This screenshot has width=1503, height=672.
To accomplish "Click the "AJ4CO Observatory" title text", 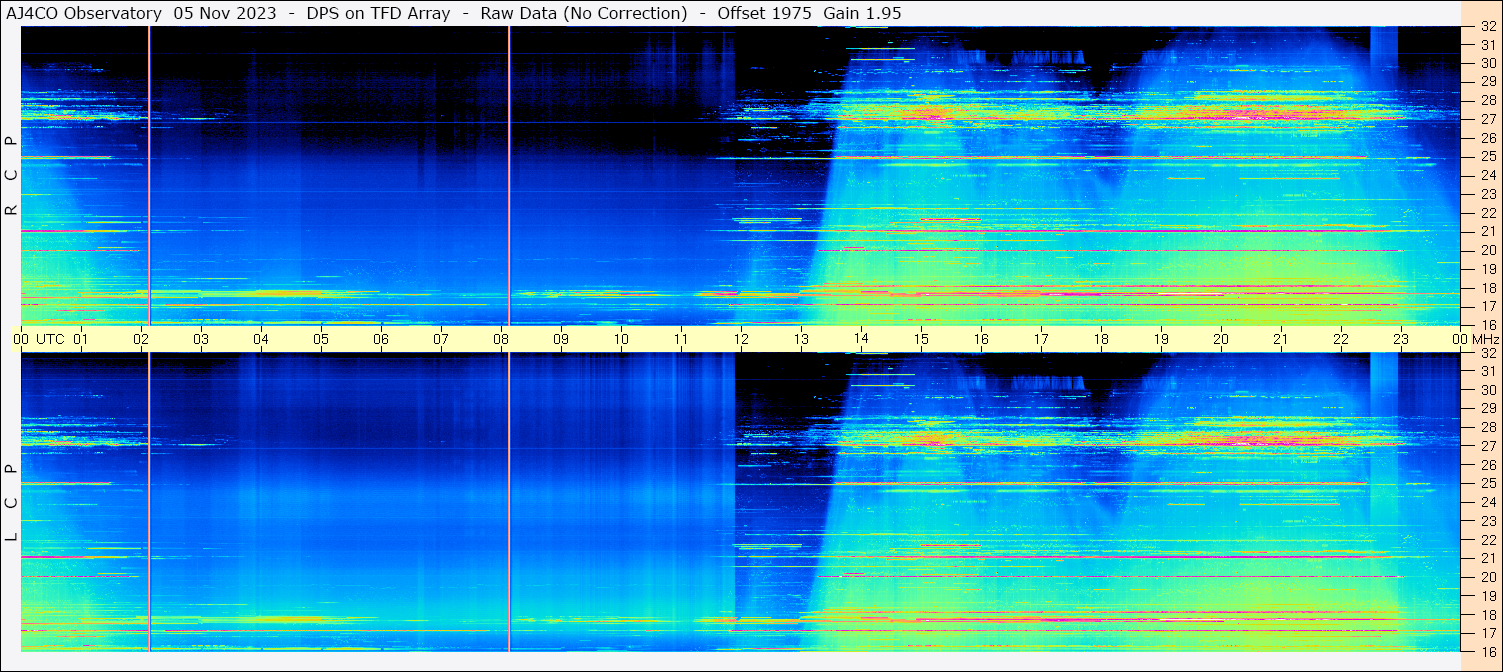I will (x=84, y=13).
